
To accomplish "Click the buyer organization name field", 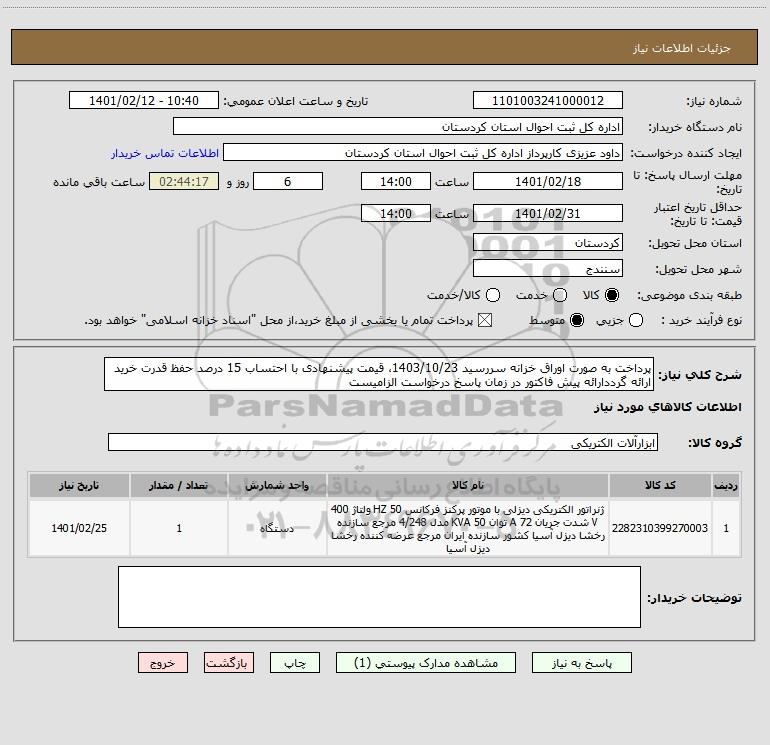I will 398,127.
